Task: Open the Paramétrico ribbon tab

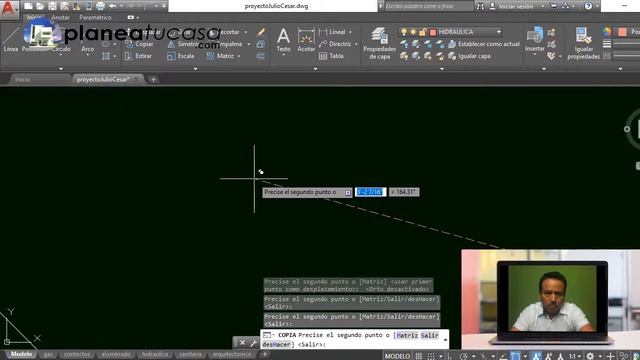Action: [95, 18]
